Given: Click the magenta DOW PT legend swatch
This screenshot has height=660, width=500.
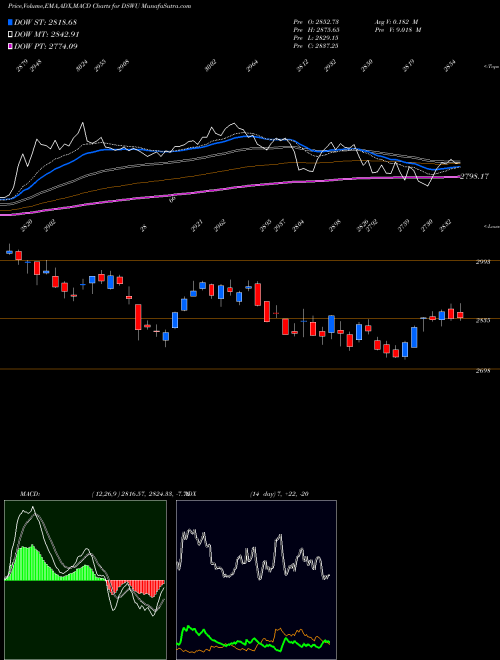Looking at the screenshot, I should (x=11, y=46).
